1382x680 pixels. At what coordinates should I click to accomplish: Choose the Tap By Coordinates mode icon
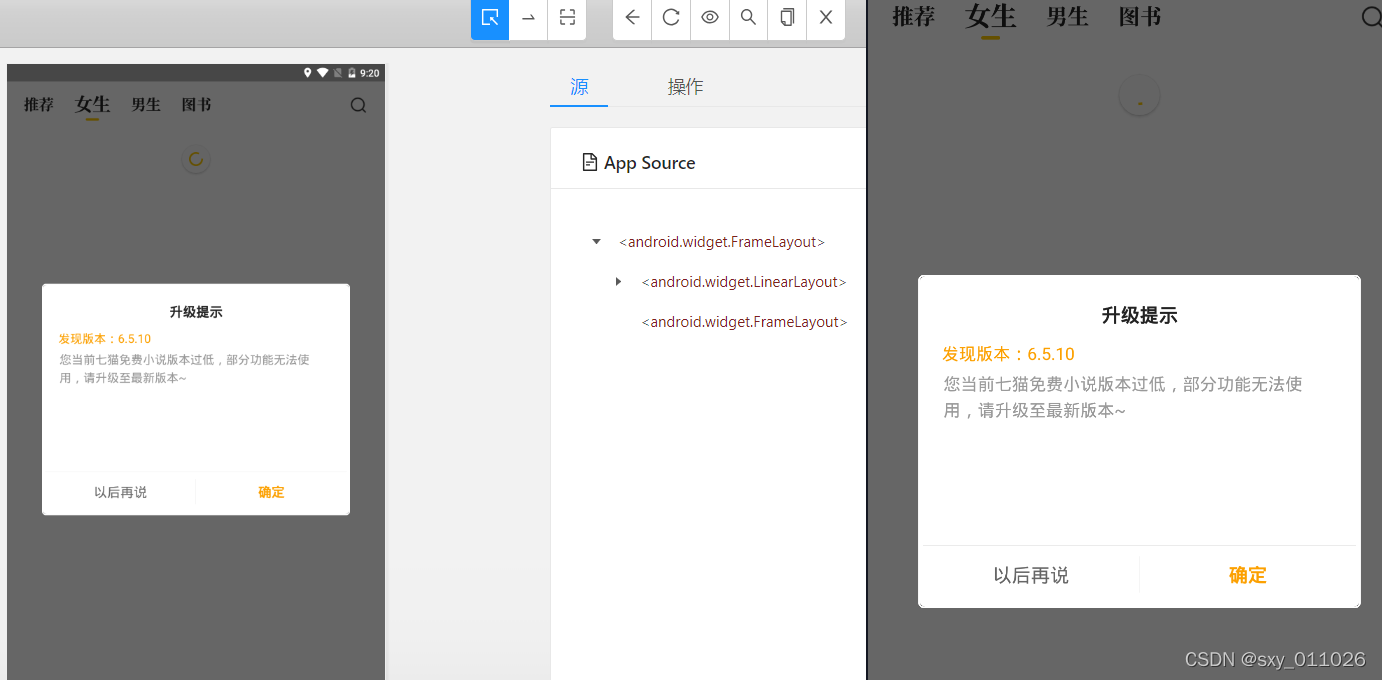point(567,17)
